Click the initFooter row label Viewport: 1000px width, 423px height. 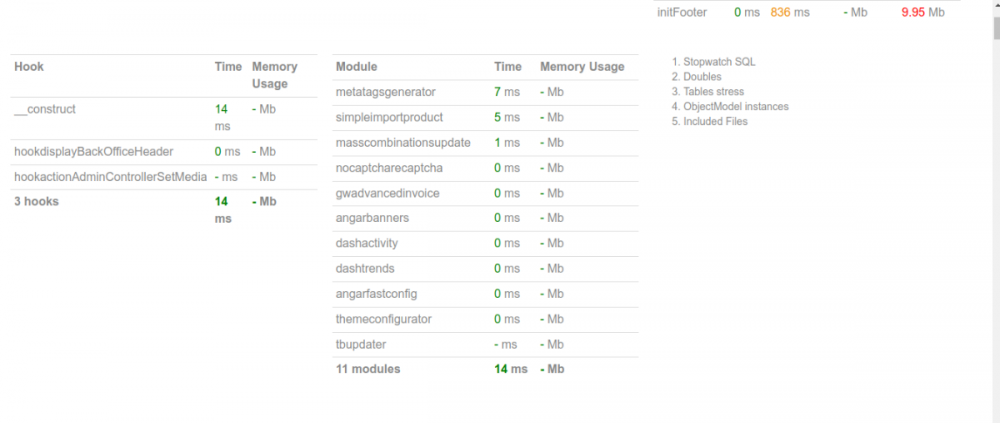tap(680, 13)
